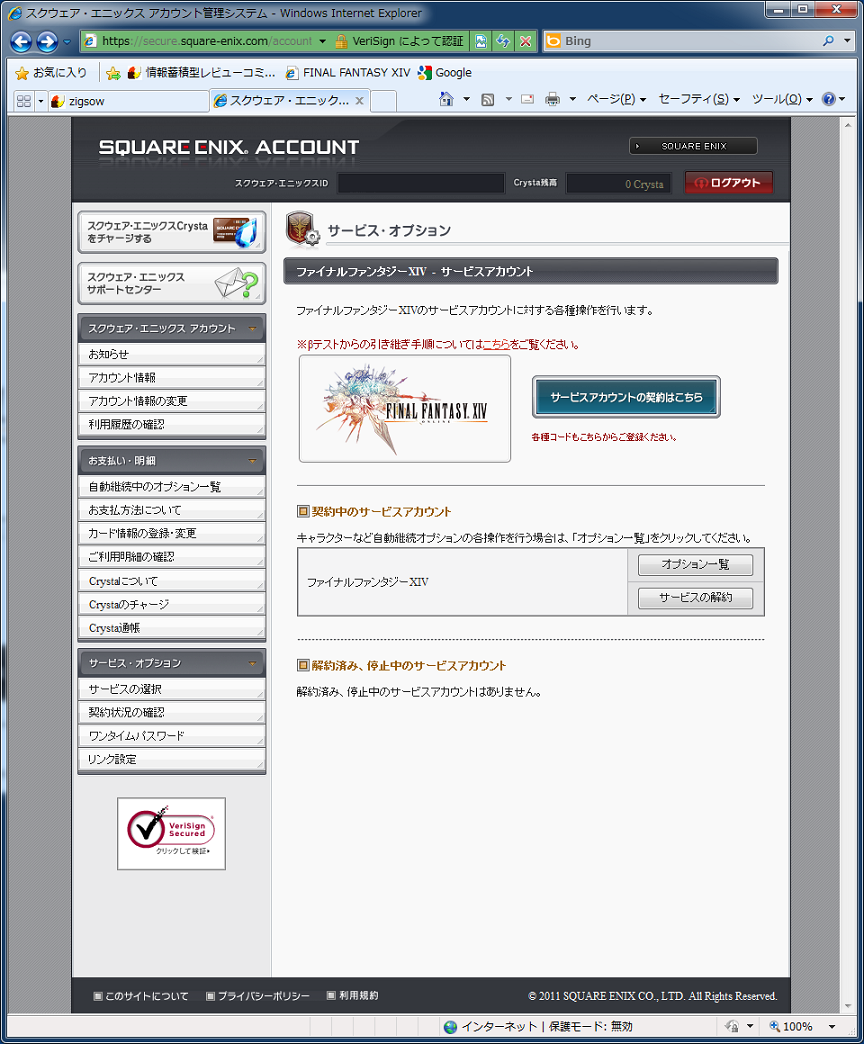Click the オプション一覧 button
The width and height of the screenshot is (864, 1044).
(695, 565)
